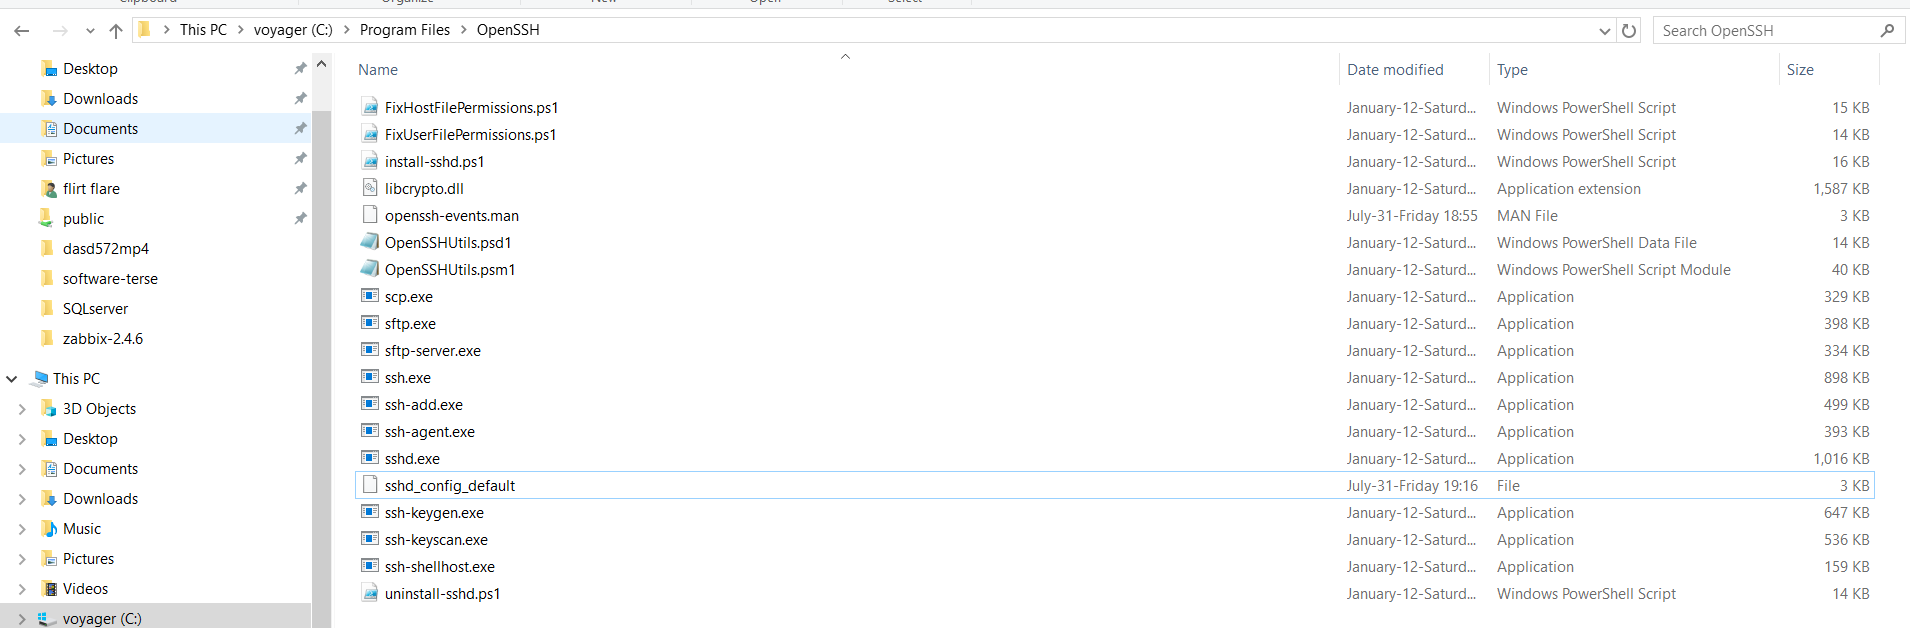
Task: Select the install-sshd.ps1 script icon
Action: coord(370,161)
